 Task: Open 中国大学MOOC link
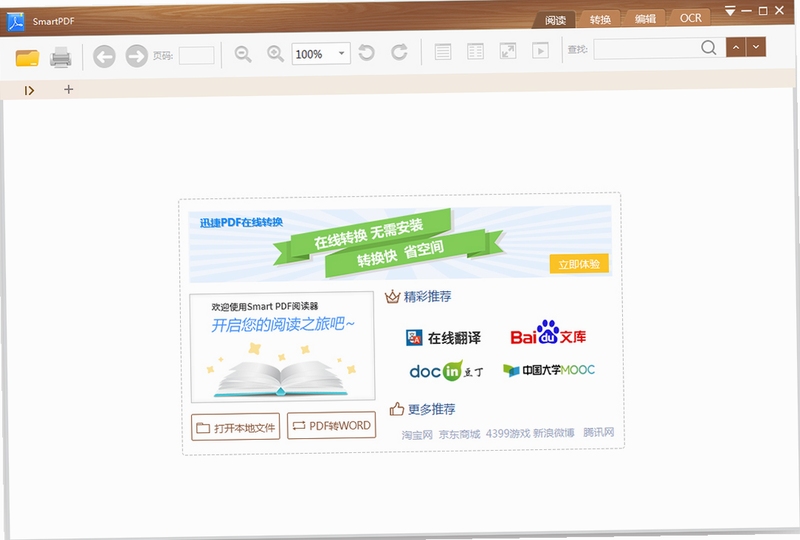pos(549,370)
